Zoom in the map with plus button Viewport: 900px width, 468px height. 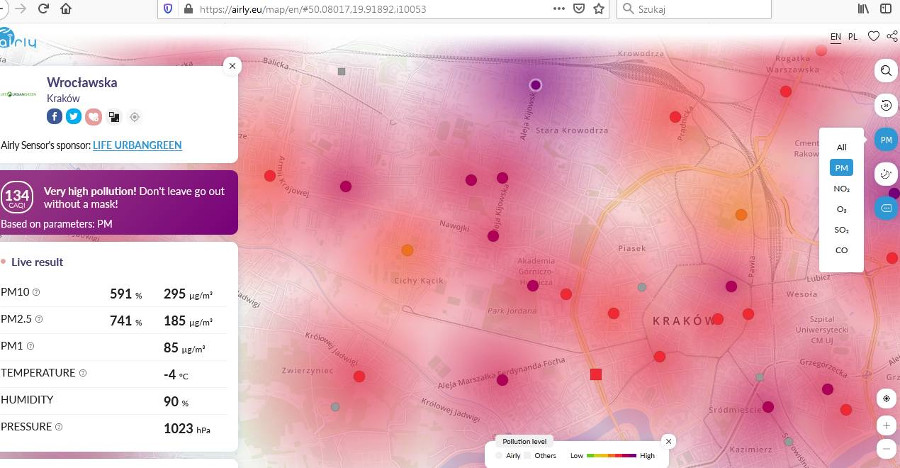(x=886, y=426)
